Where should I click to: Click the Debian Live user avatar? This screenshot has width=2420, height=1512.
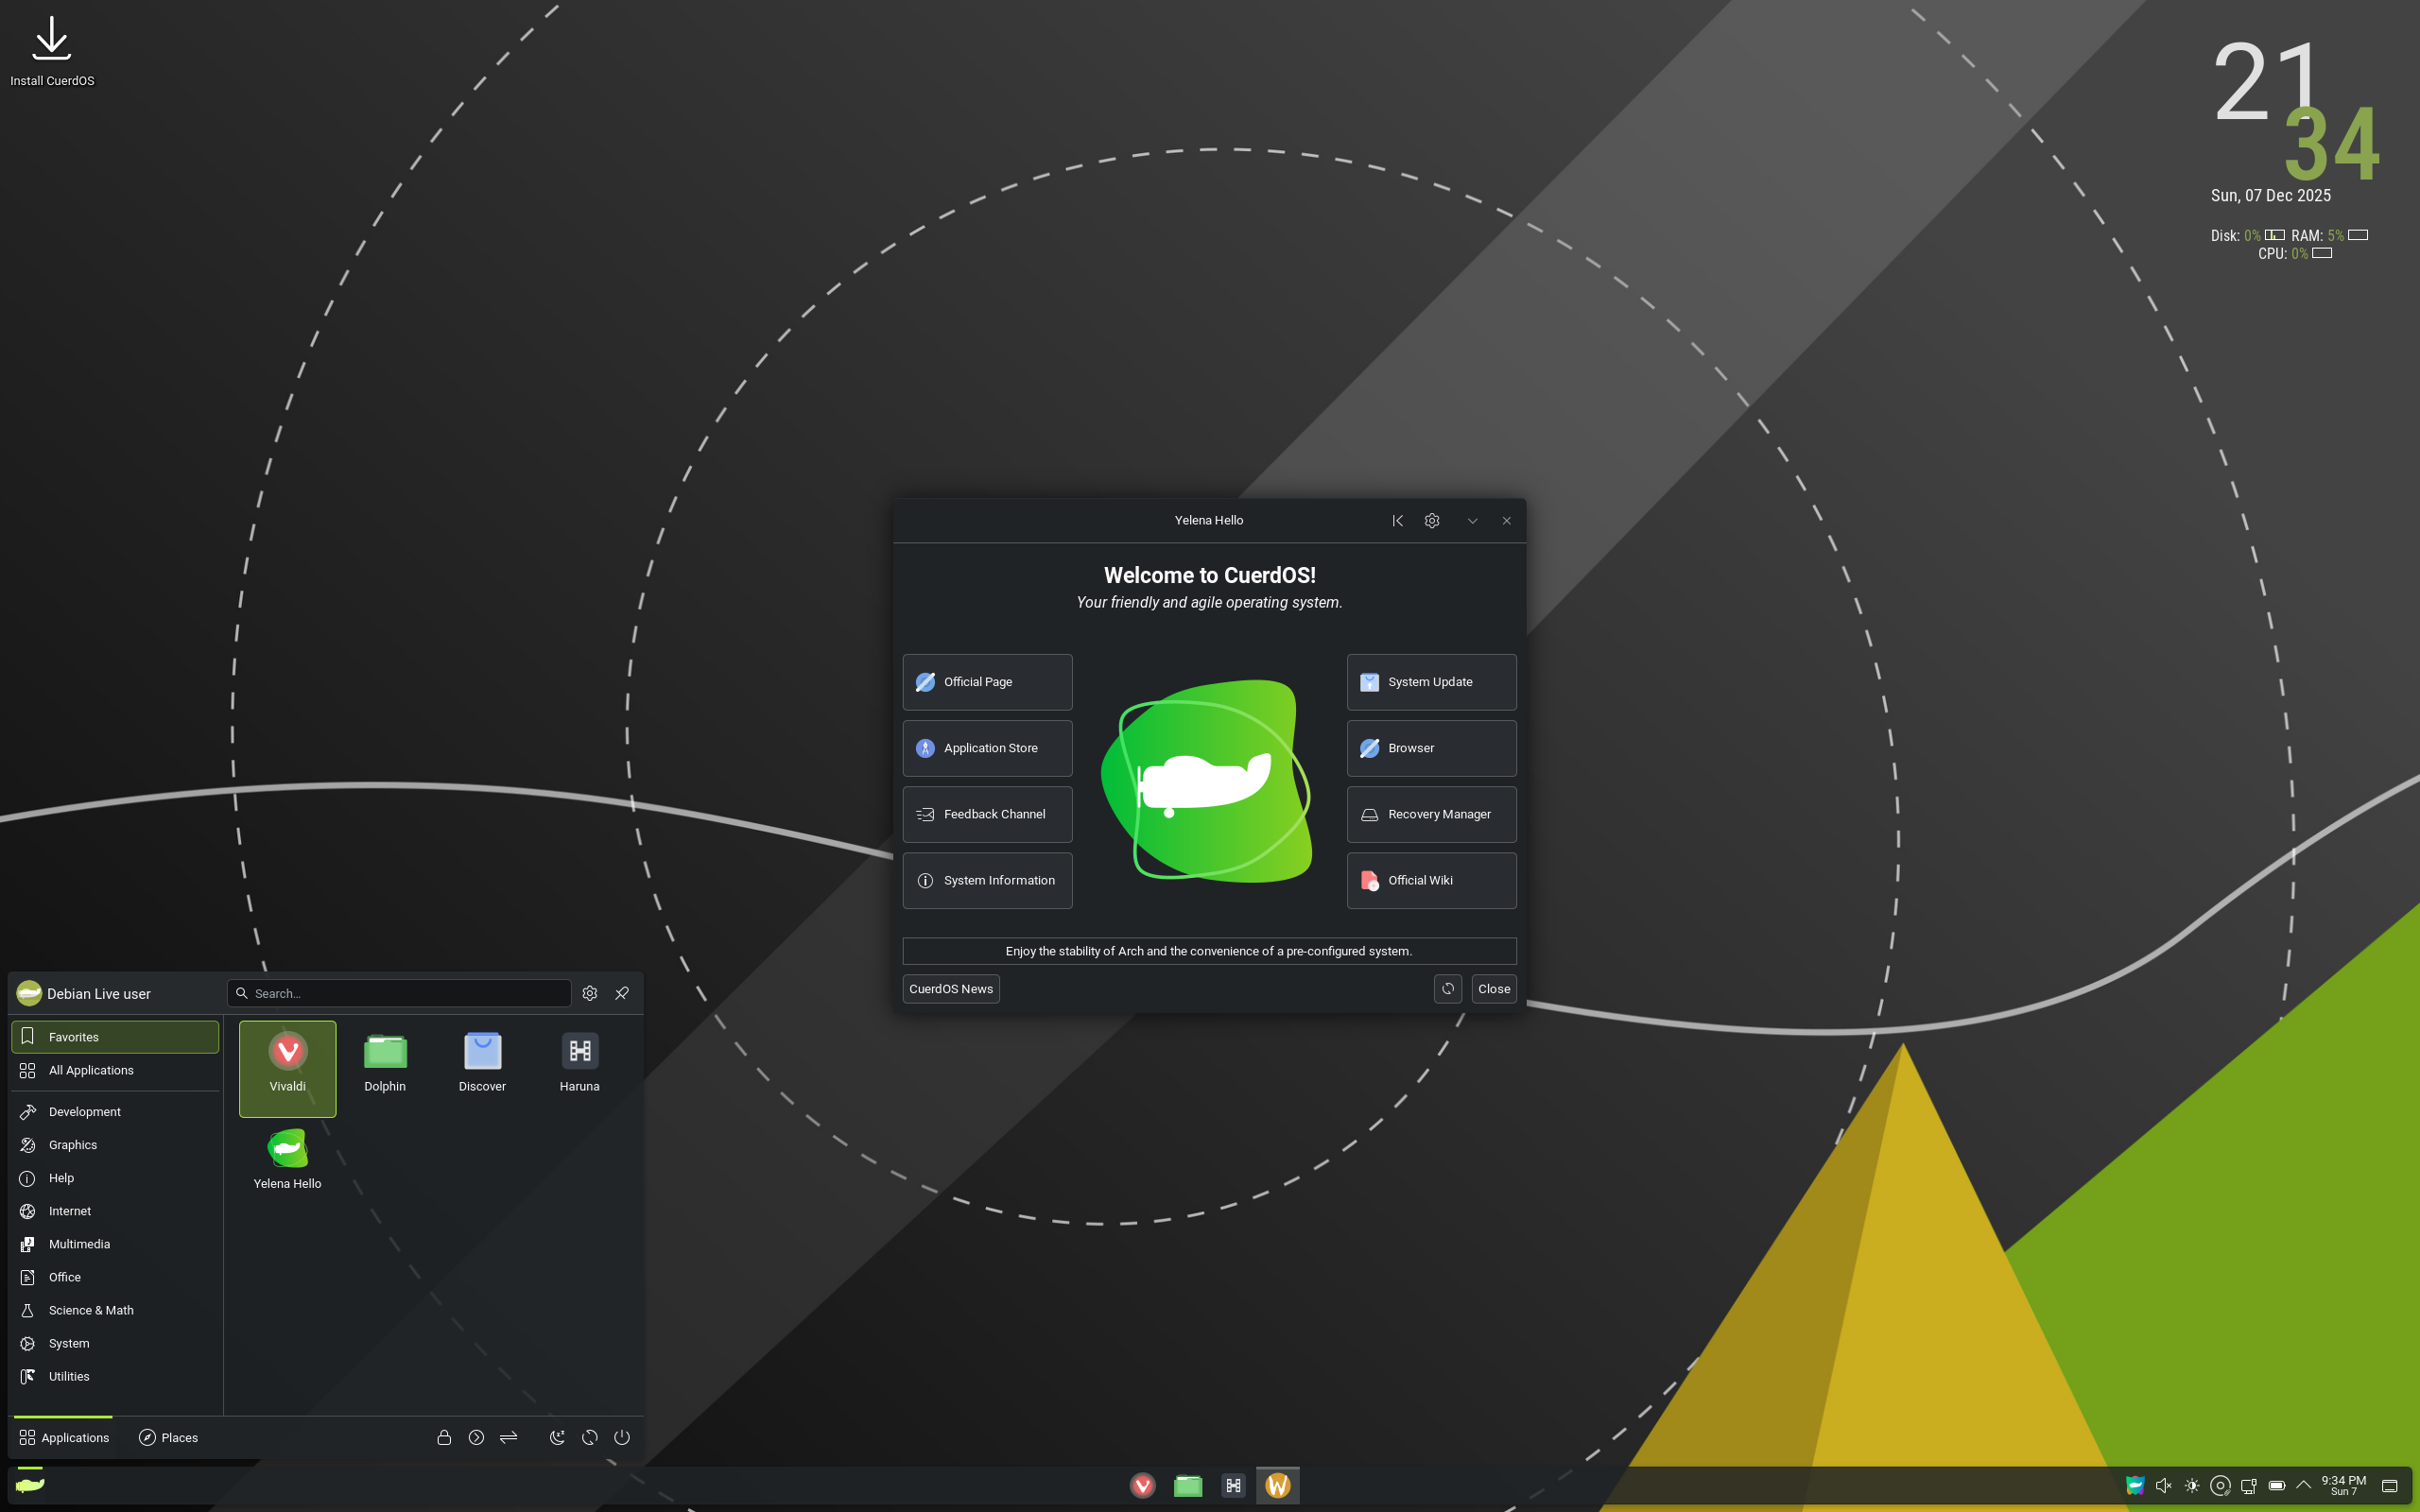pyautogui.click(x=29, y=993)
